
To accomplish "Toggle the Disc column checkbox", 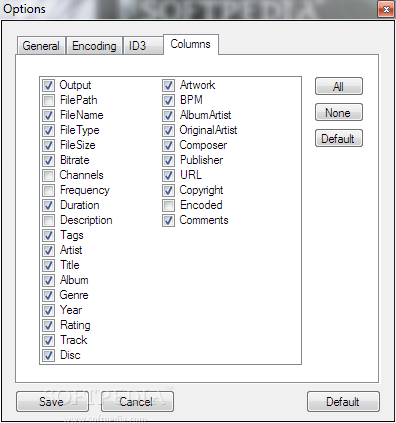I will point(48,355).
